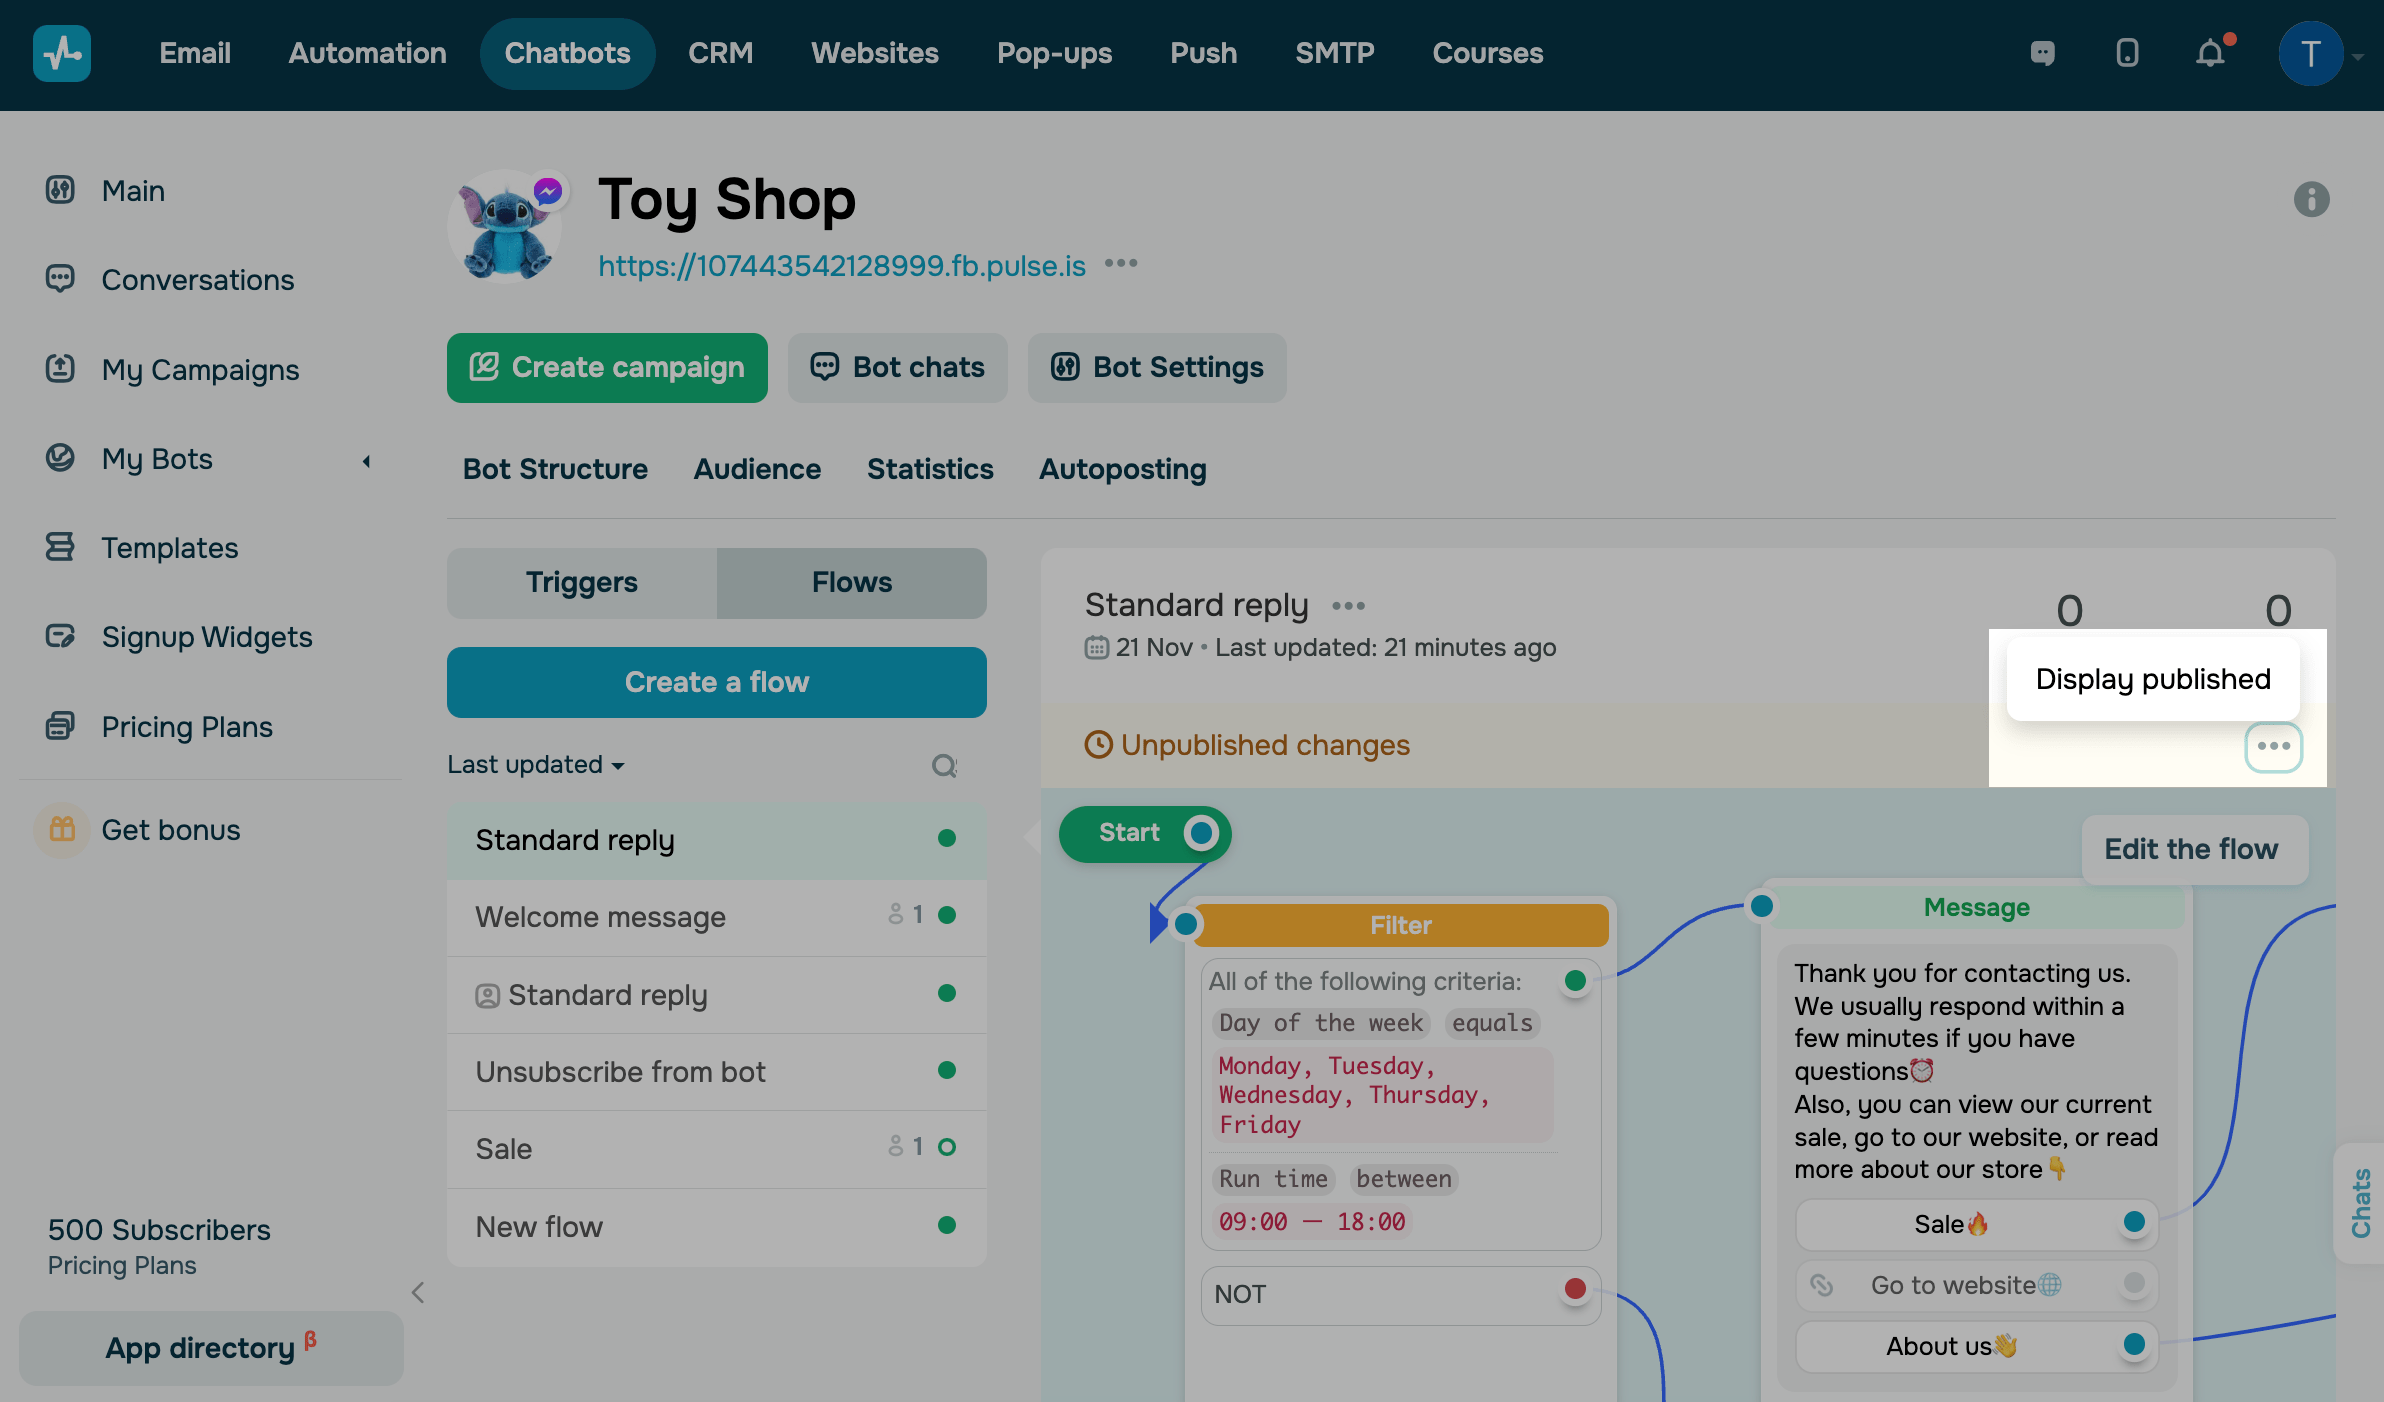Select the Welcome message flow
This screenshot has width=2384, height=1402.
pos(600,917)
